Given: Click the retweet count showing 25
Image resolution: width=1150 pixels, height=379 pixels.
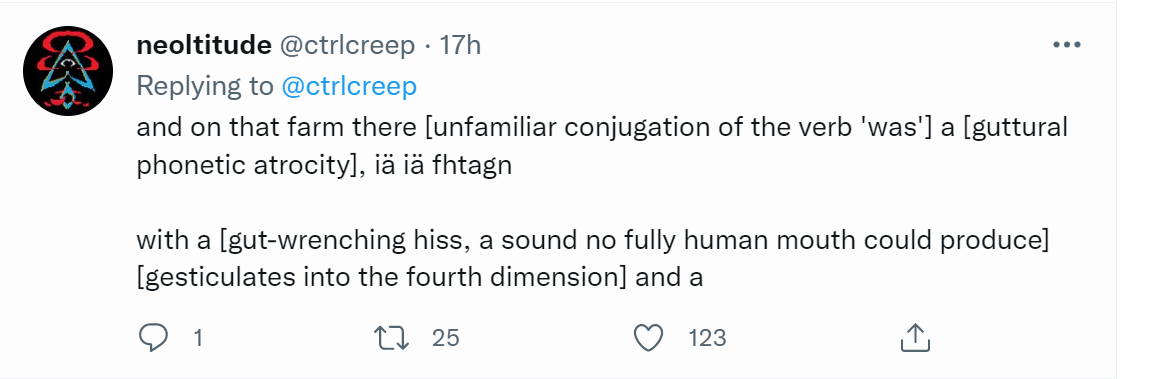Looking at the screenshot, I should pyautogui.click(x=445, y=338).
